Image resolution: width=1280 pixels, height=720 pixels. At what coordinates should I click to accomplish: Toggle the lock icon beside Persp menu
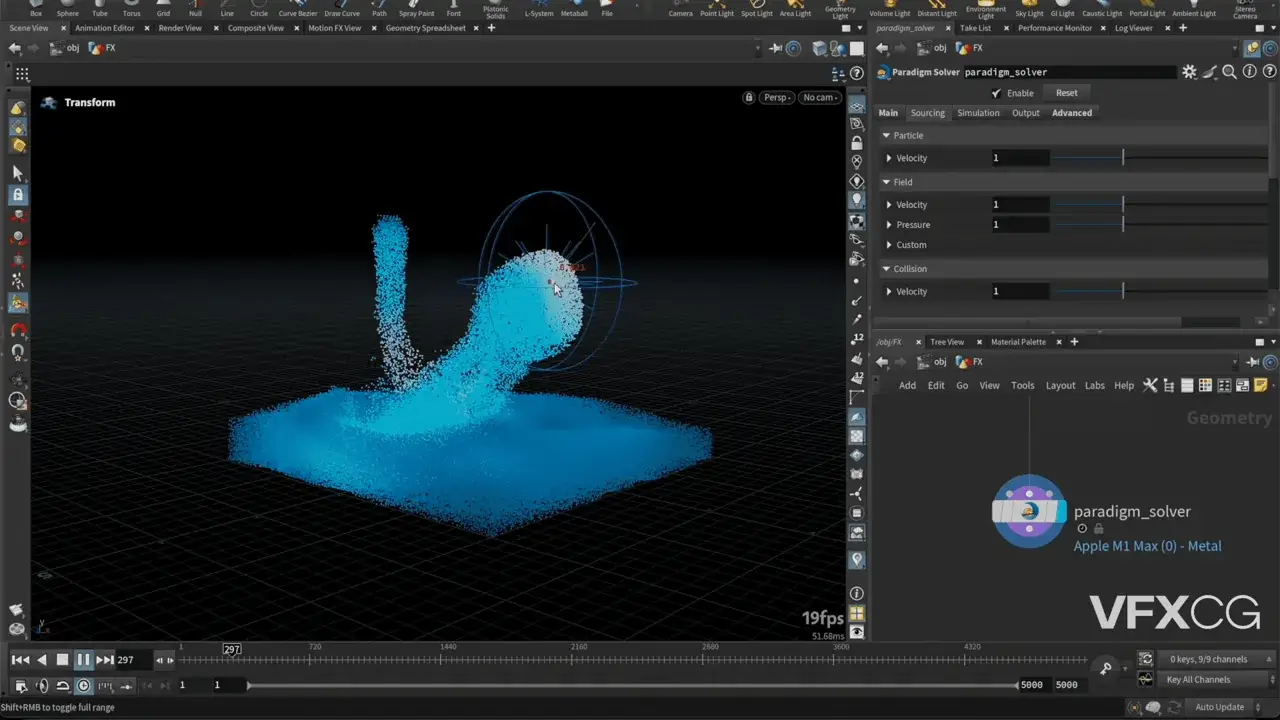(x=749, y=98)
